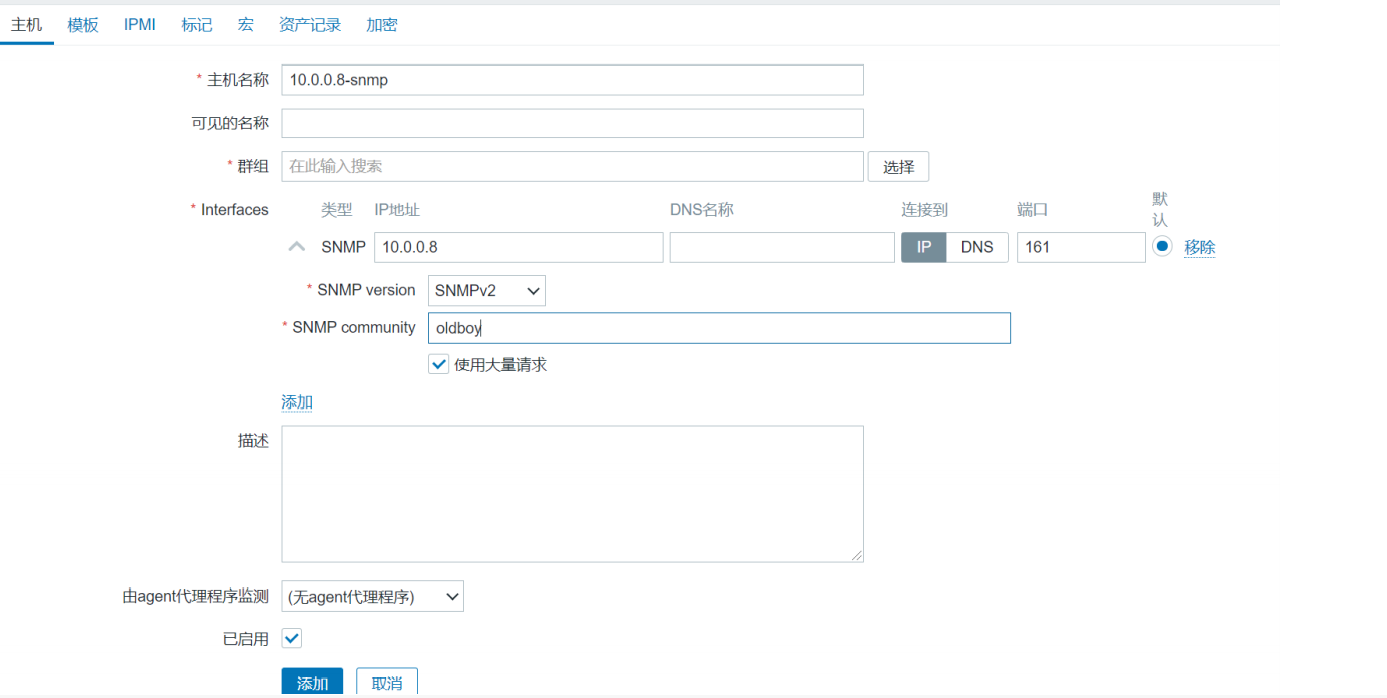Image resolution: width=1387 pixels, height=698 pixels.
Task: Focus the IP地址 field with 10.0.0.8
Action: click(x=519, y=247)
